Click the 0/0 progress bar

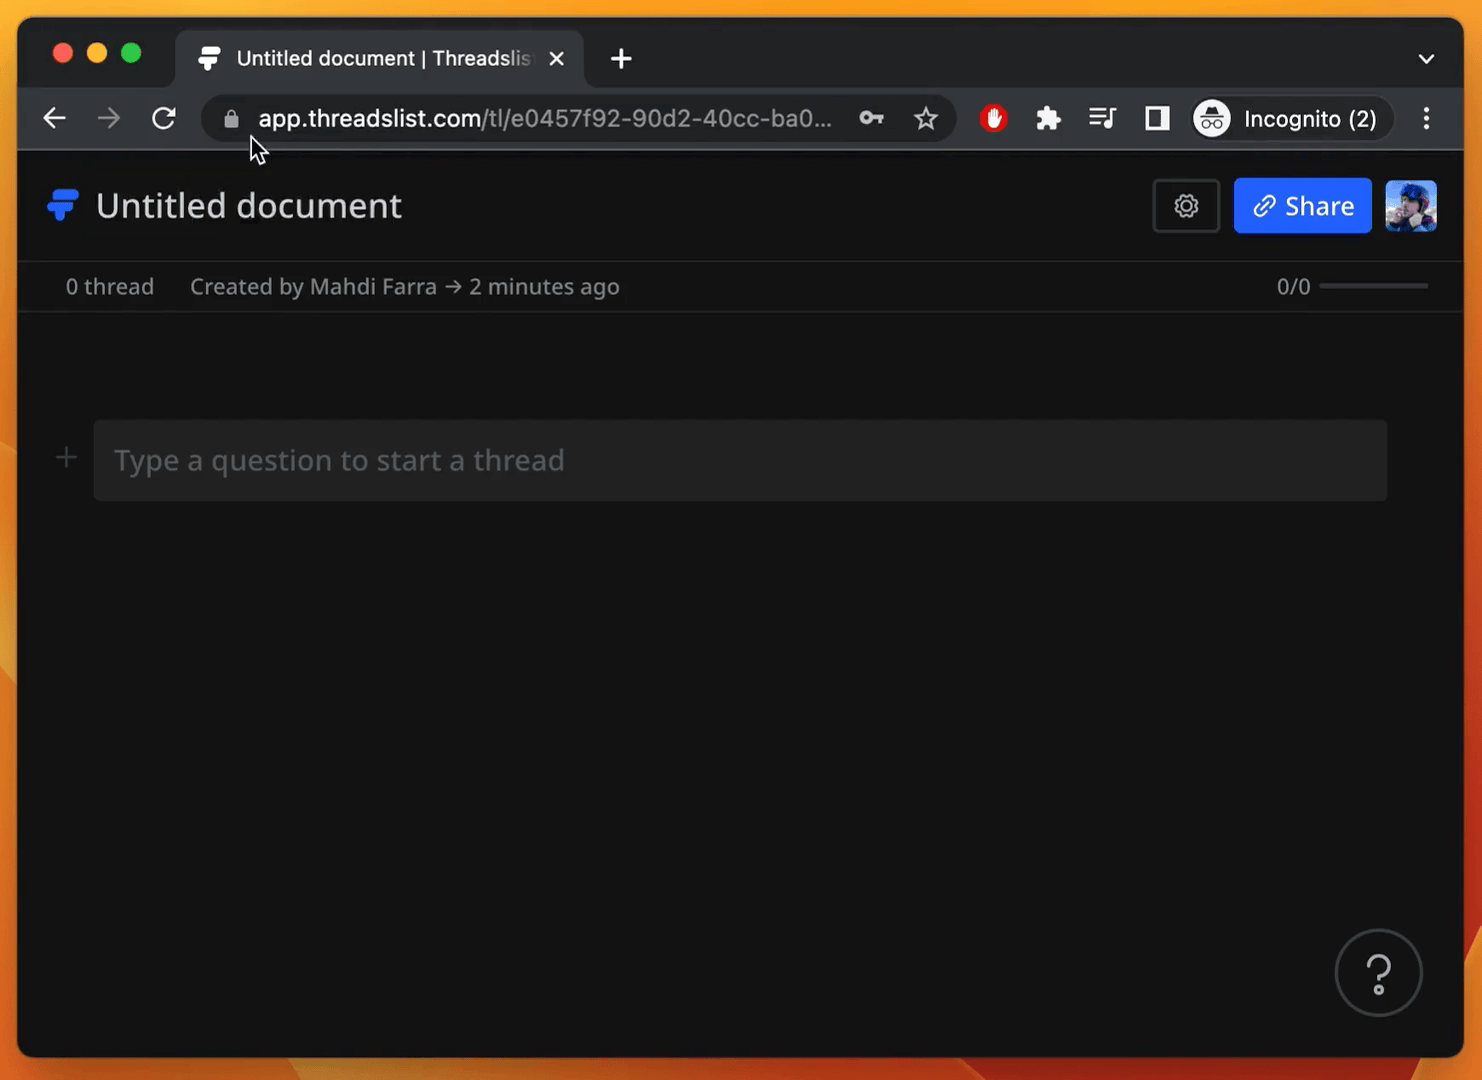[x=1373, y=286]
